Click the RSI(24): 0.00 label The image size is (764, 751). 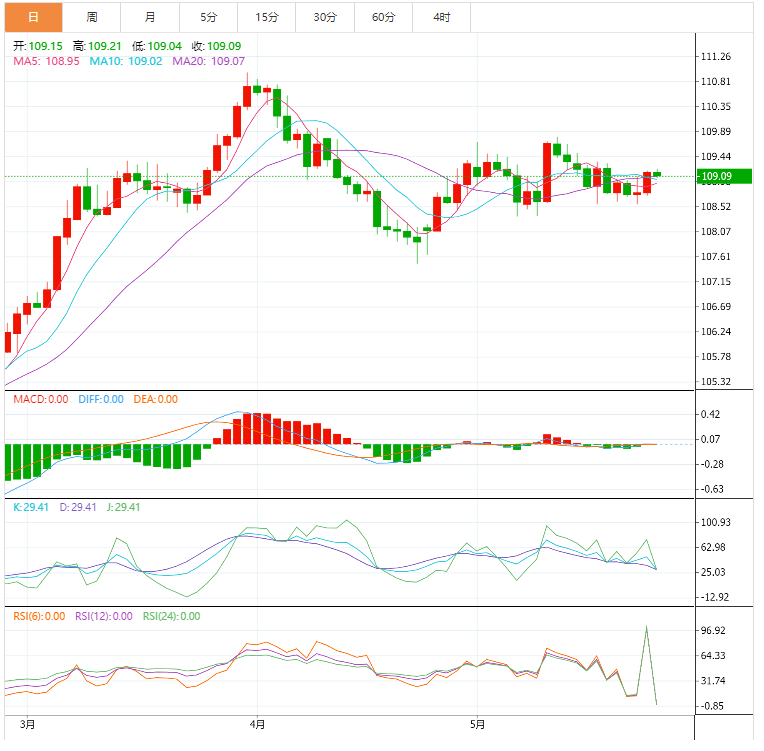click(171, 616)
